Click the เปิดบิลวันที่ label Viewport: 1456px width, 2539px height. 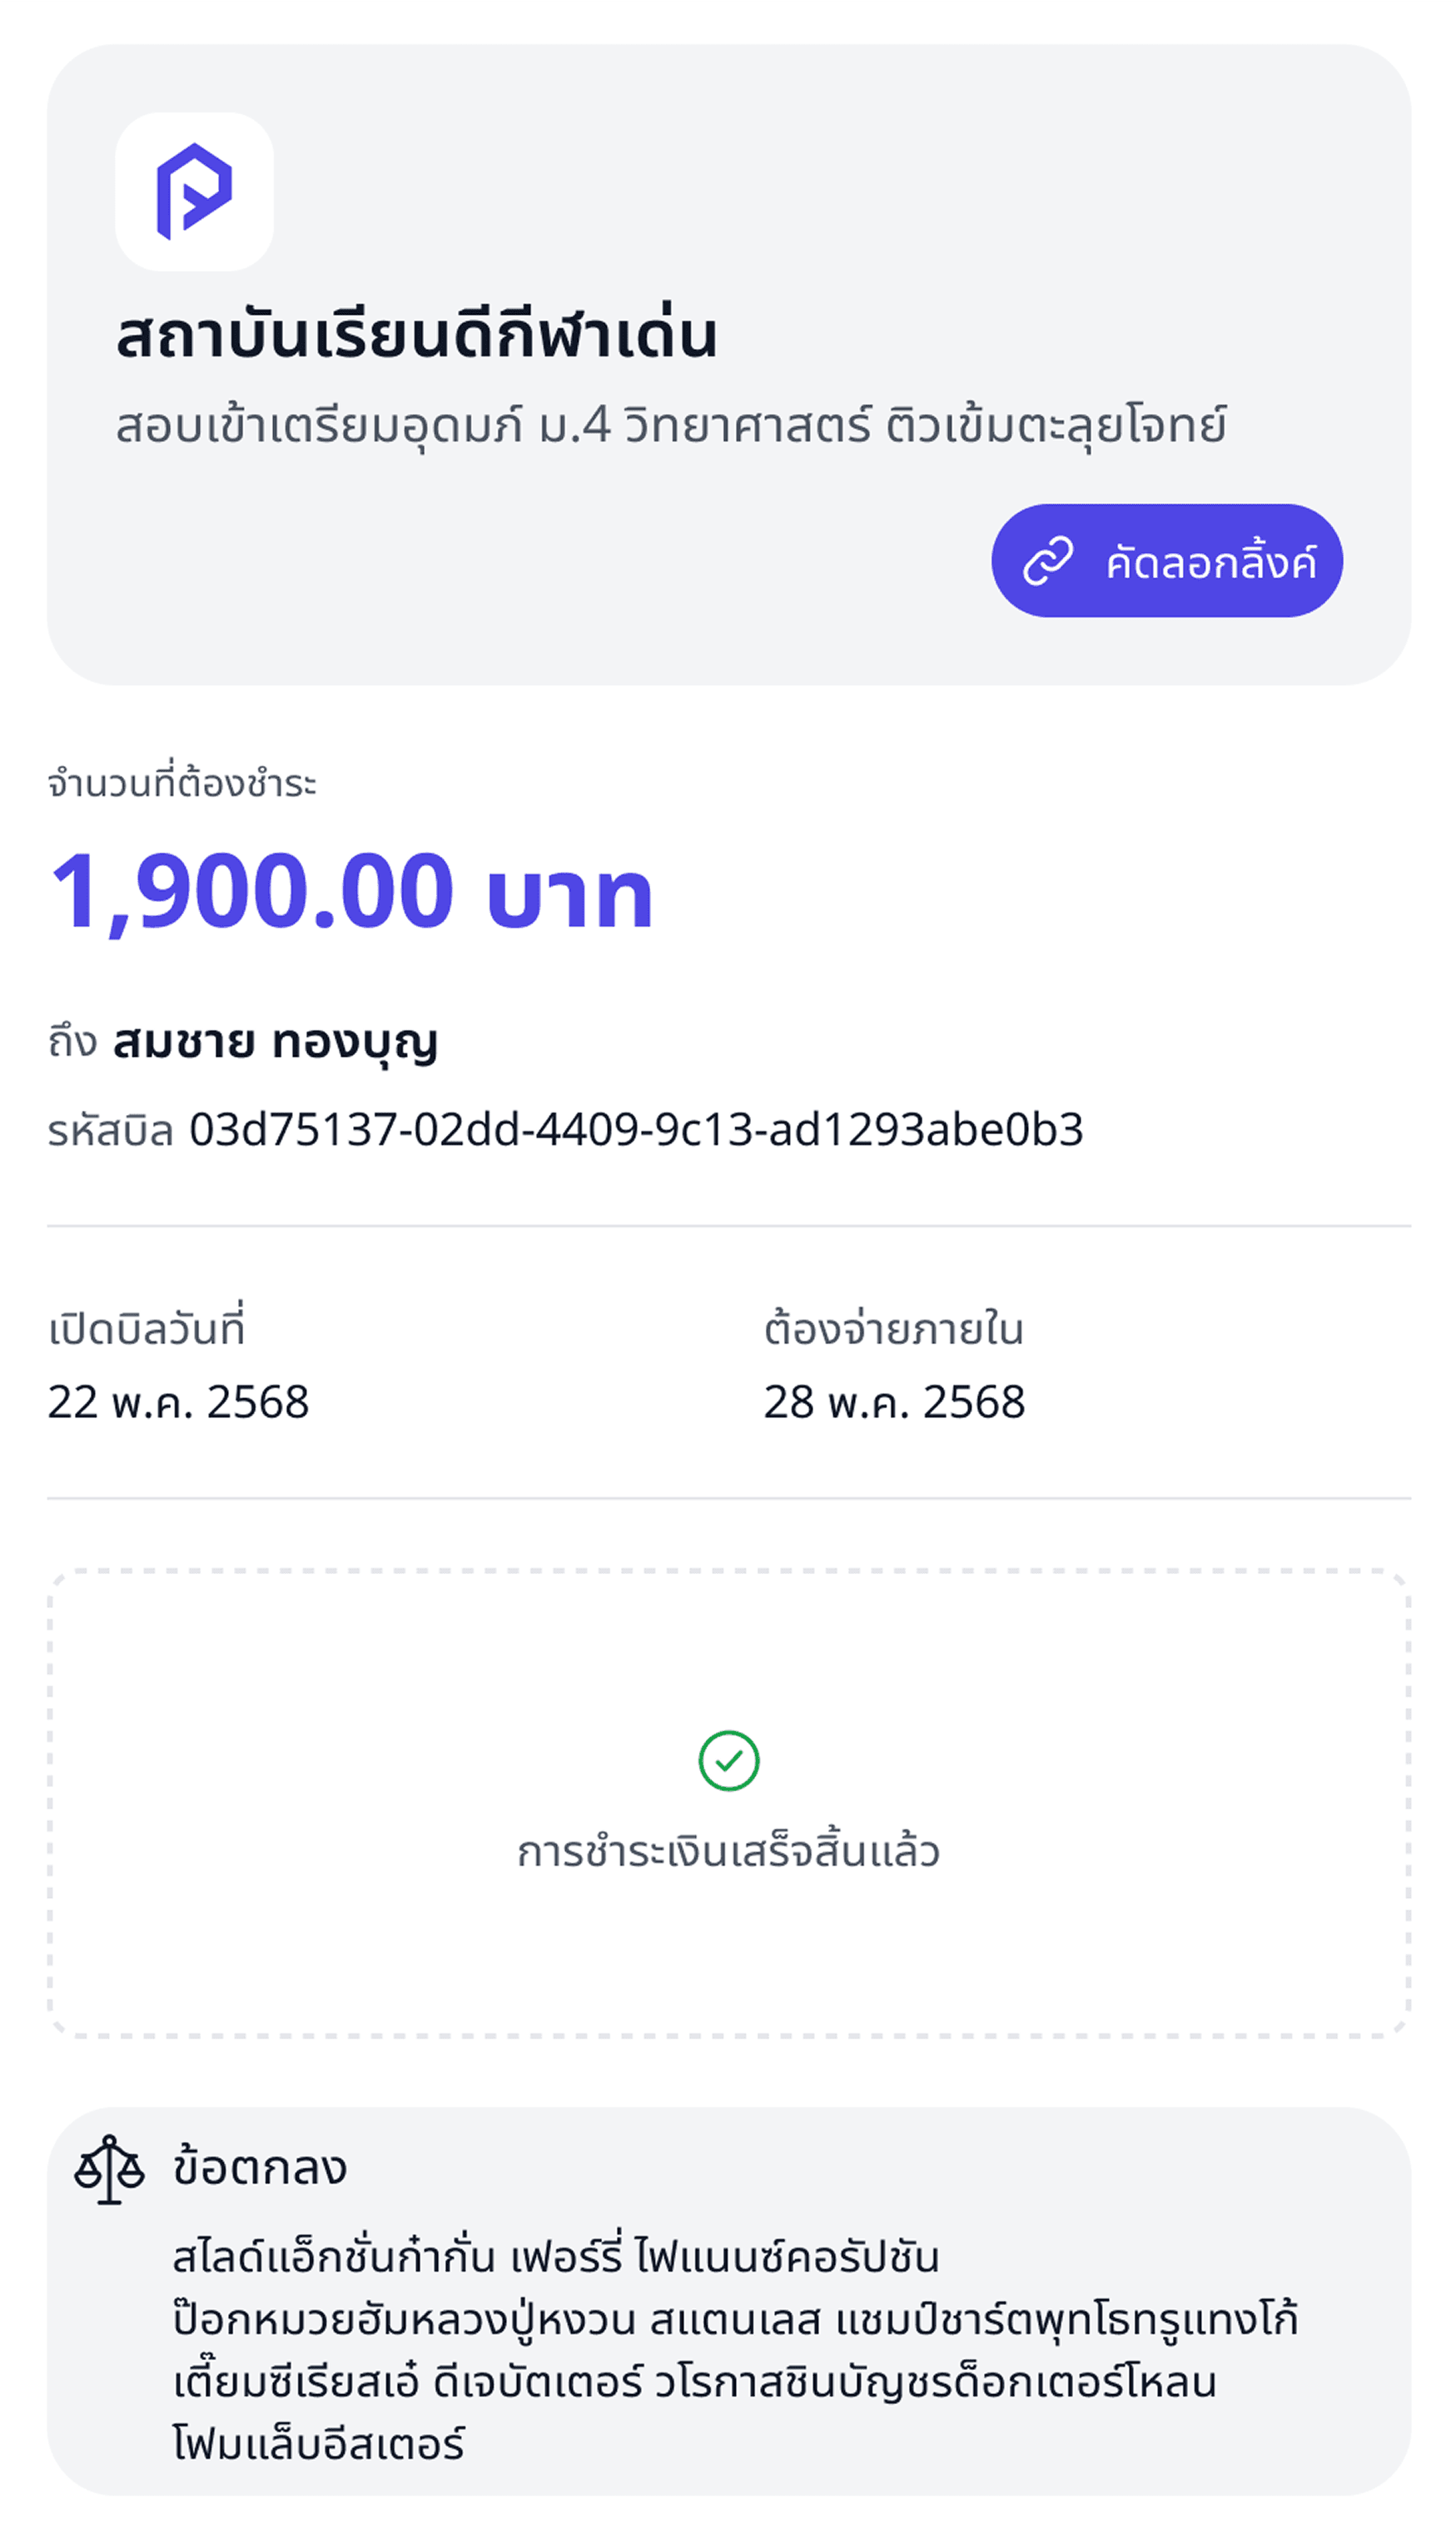point(146,1328)
